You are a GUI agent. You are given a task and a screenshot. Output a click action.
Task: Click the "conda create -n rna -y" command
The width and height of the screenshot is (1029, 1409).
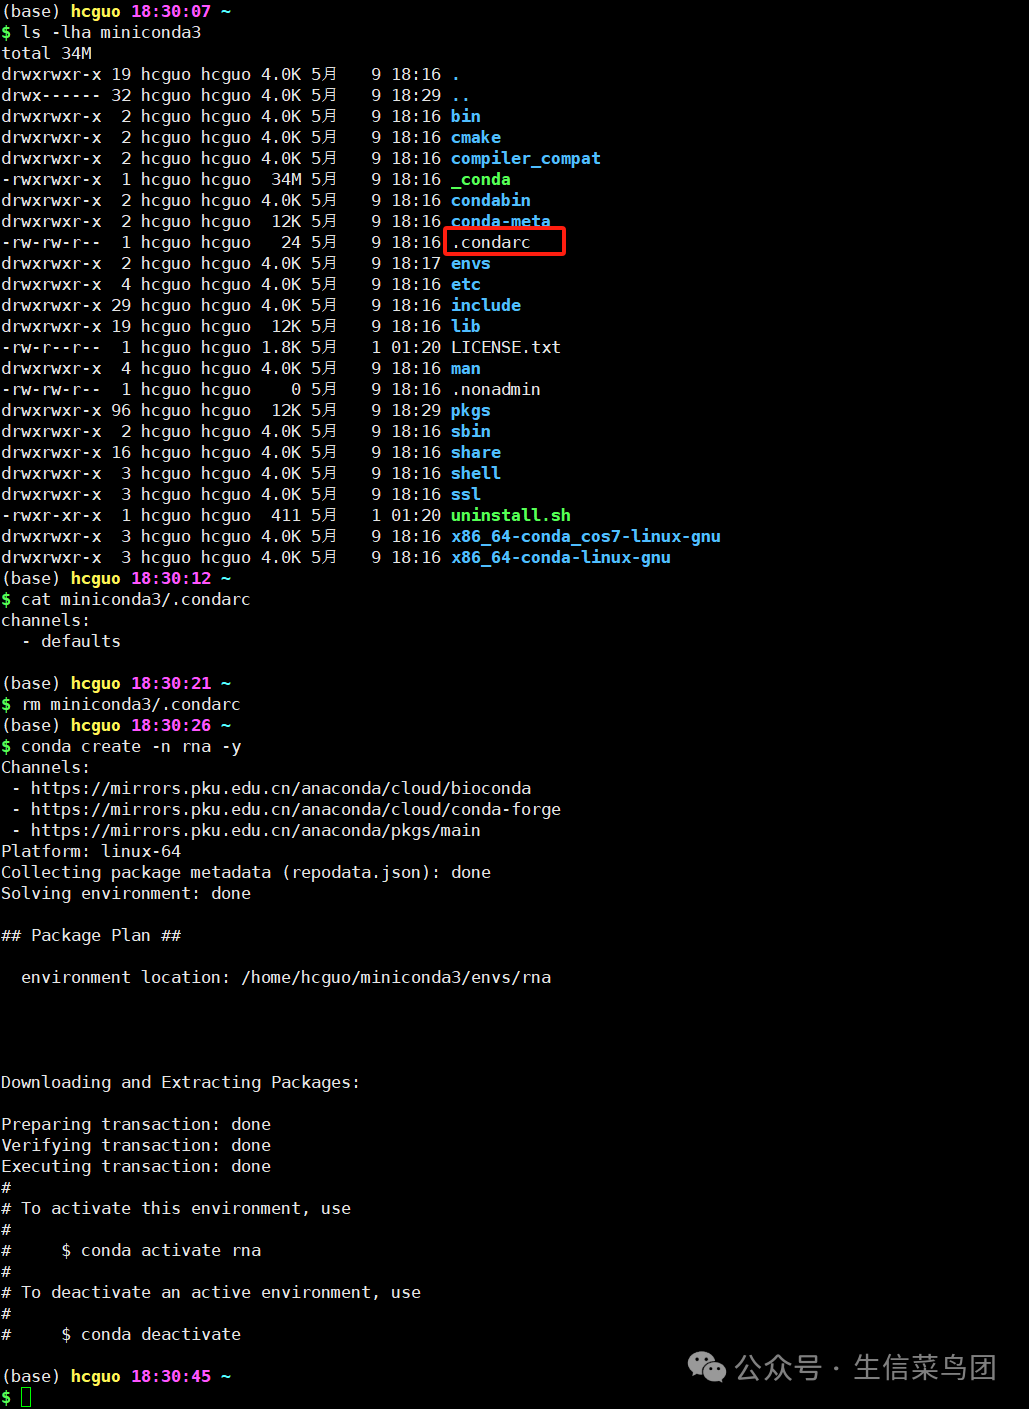[x=131, y=746]
